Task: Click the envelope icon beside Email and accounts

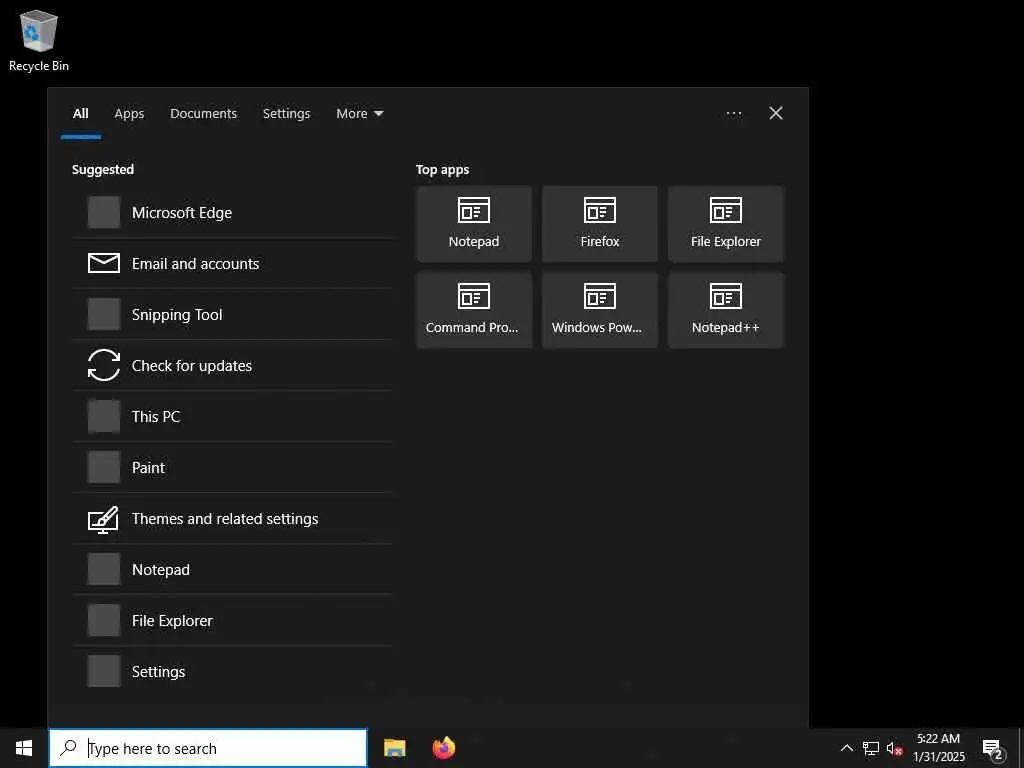Action: coord(104,263)
